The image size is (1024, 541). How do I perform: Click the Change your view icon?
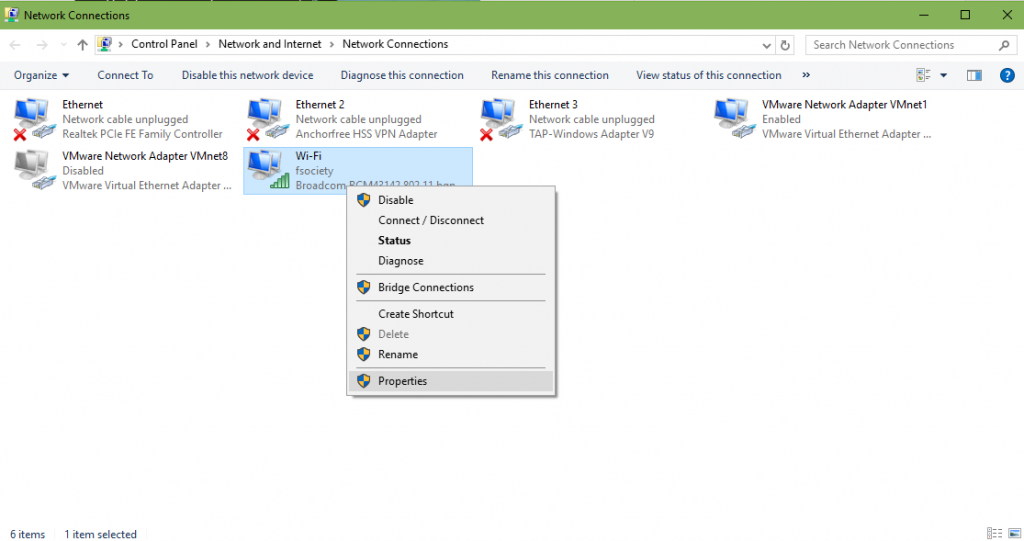pos(923,75)
